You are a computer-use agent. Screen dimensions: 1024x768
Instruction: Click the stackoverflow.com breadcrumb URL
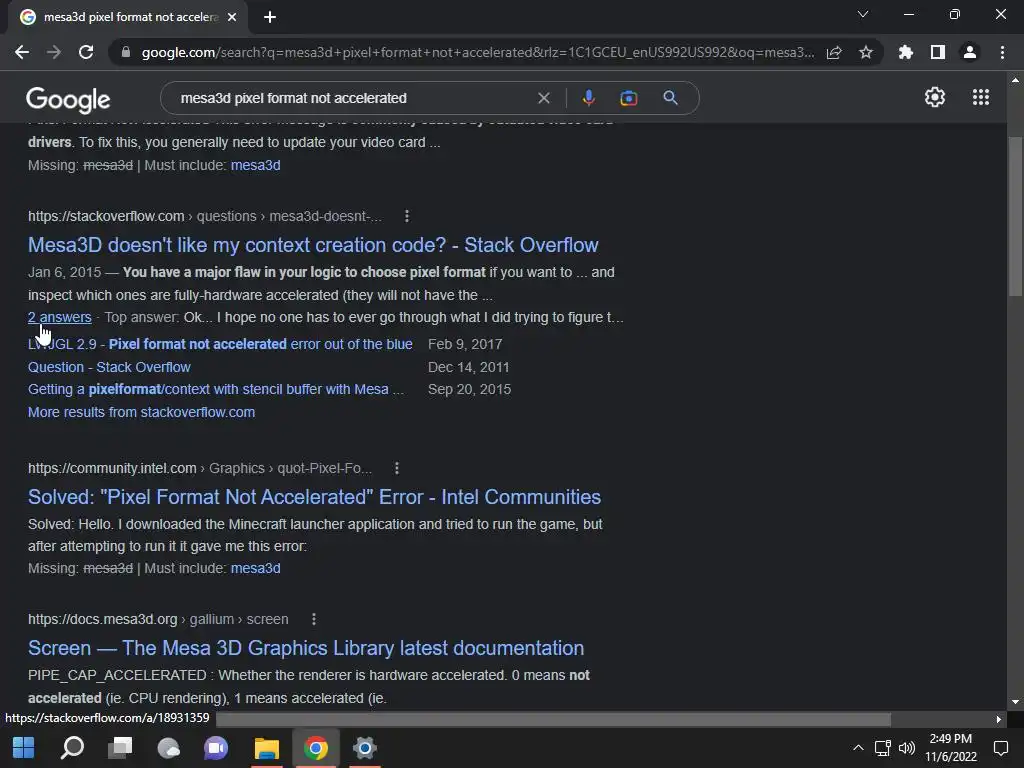[204, 216]
